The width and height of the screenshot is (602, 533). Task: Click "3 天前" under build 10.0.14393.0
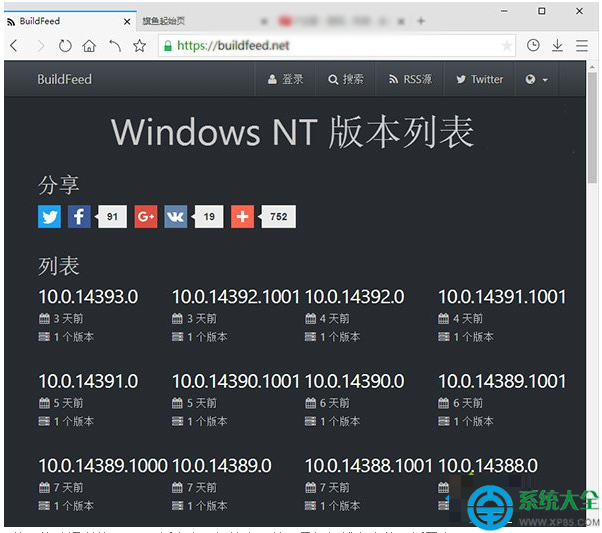pyautogui.click(x=68, y=318)
